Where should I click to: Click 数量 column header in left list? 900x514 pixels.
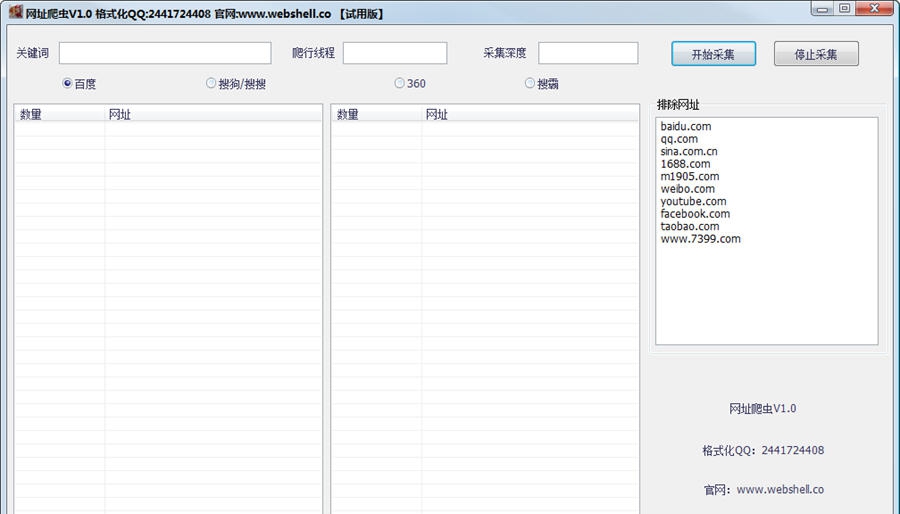tap(60, 114)
